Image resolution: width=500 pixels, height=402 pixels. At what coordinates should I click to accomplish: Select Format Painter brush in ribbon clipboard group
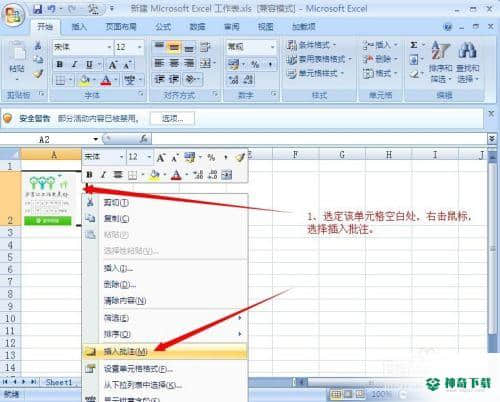pyautogui.click(x=38, y=74)
